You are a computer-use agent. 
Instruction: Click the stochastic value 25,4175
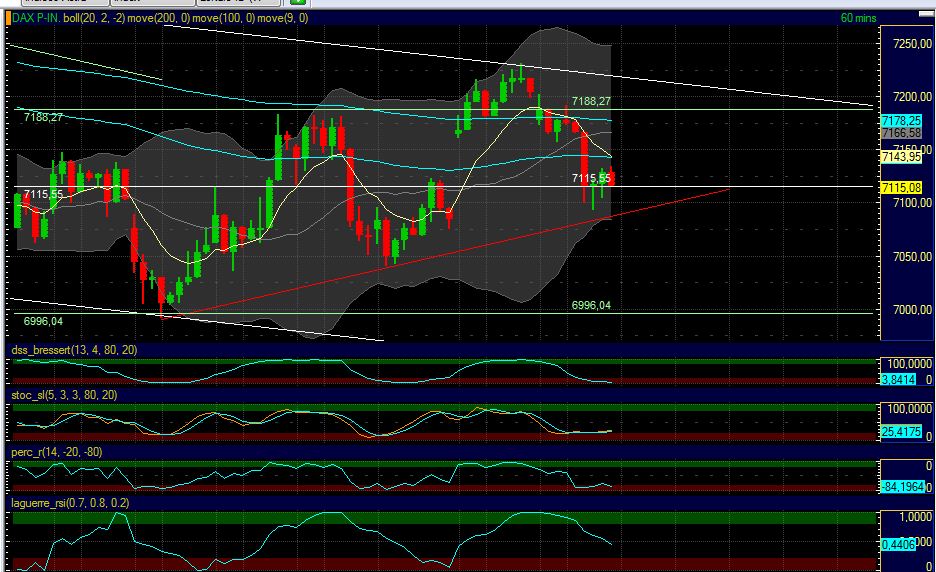(901, 431)
